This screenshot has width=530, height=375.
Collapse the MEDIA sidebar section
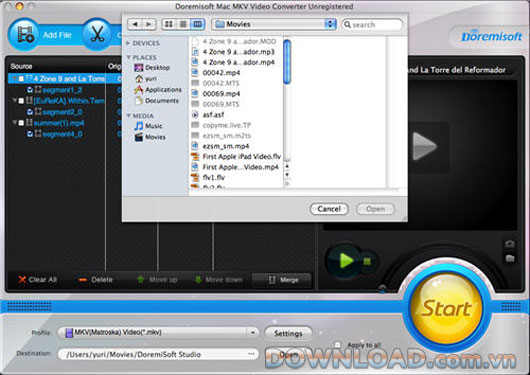[x=128, y=116]
